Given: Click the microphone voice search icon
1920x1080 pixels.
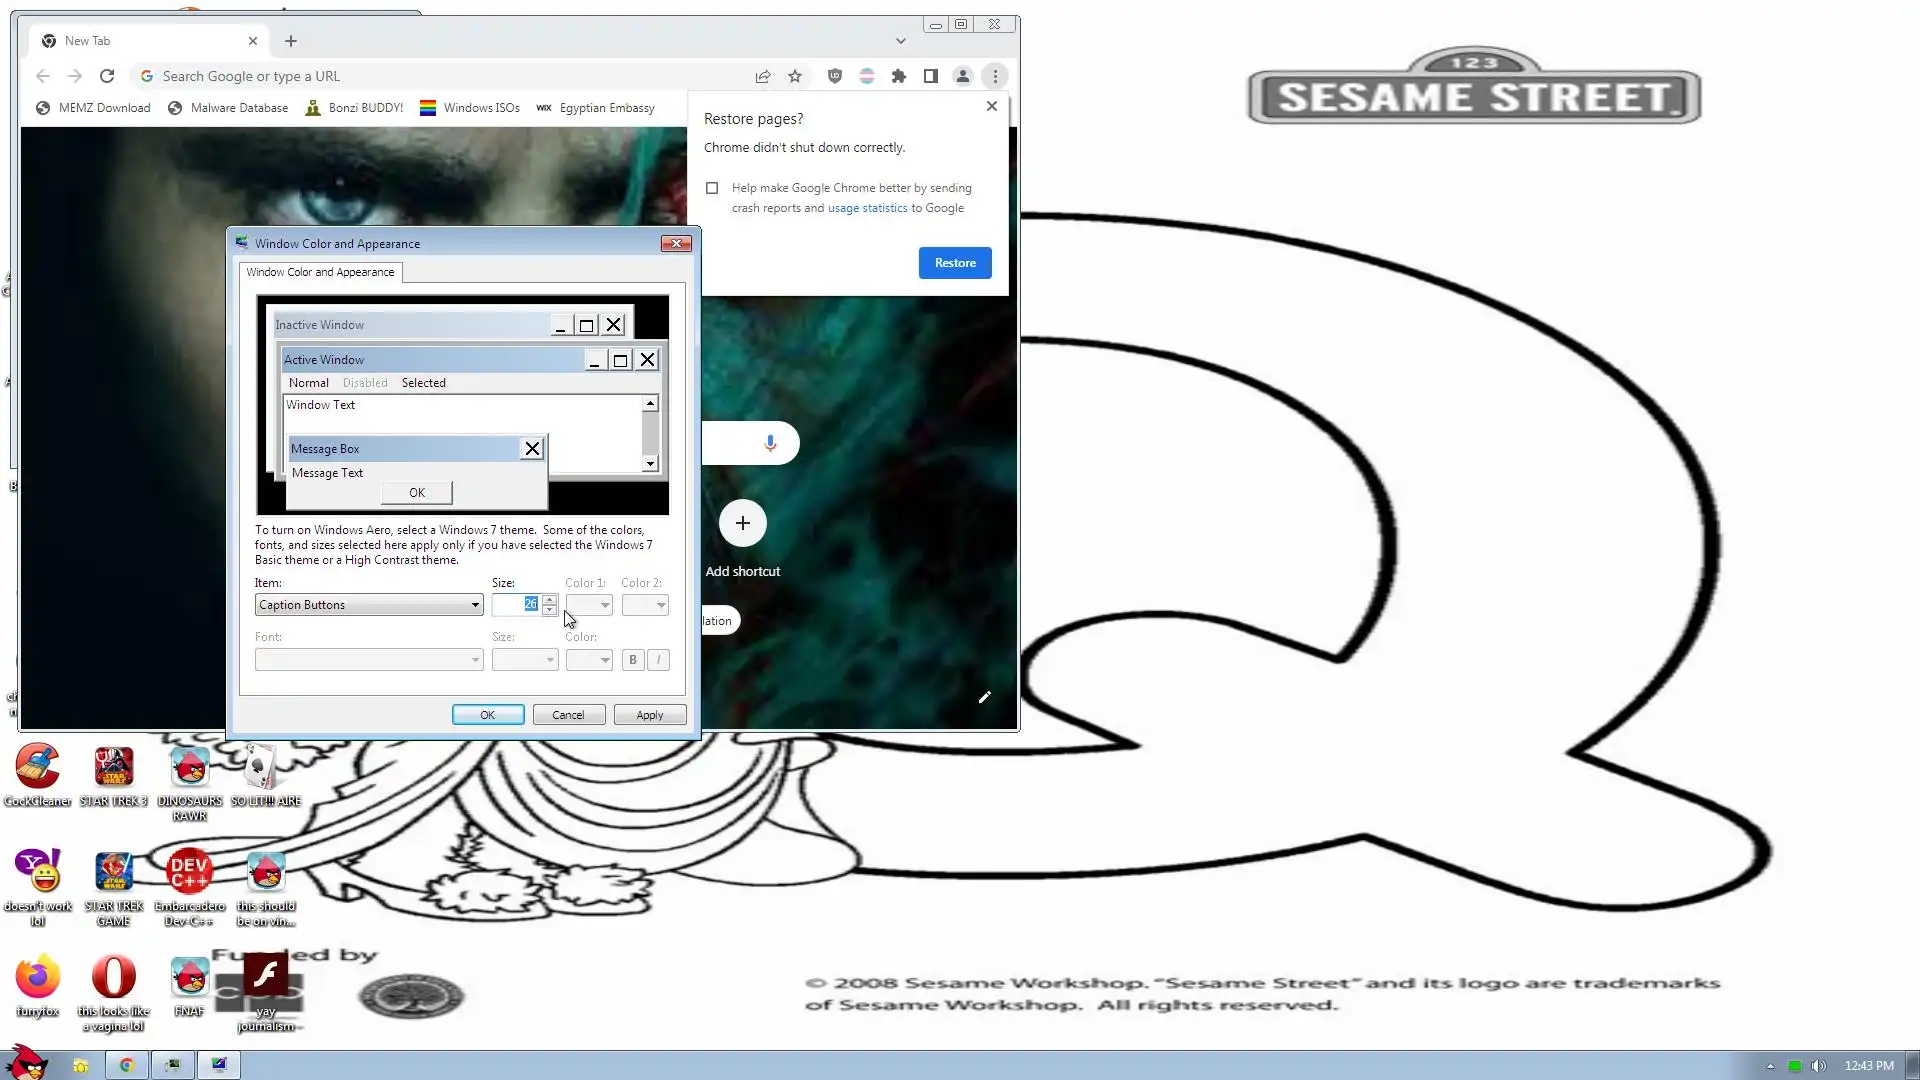Looking at the screenshot, I should click(x=770, y=442).
